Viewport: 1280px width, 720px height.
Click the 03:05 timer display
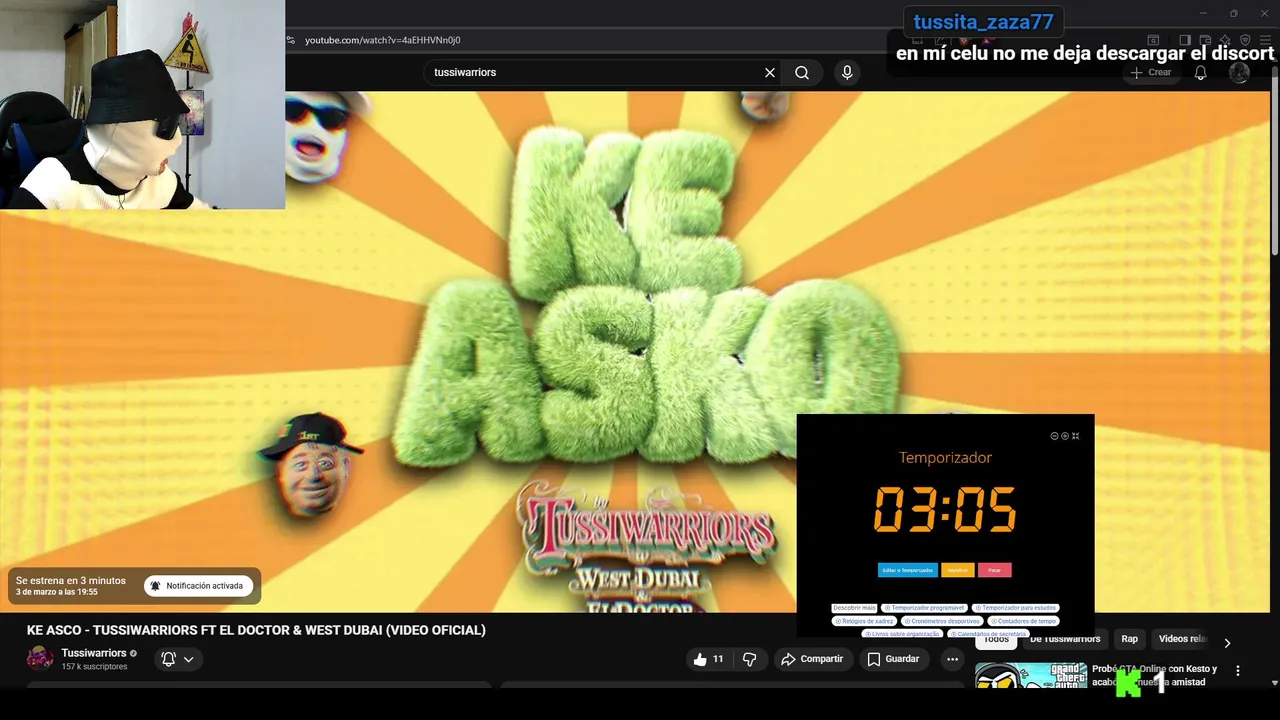point(945,509)
